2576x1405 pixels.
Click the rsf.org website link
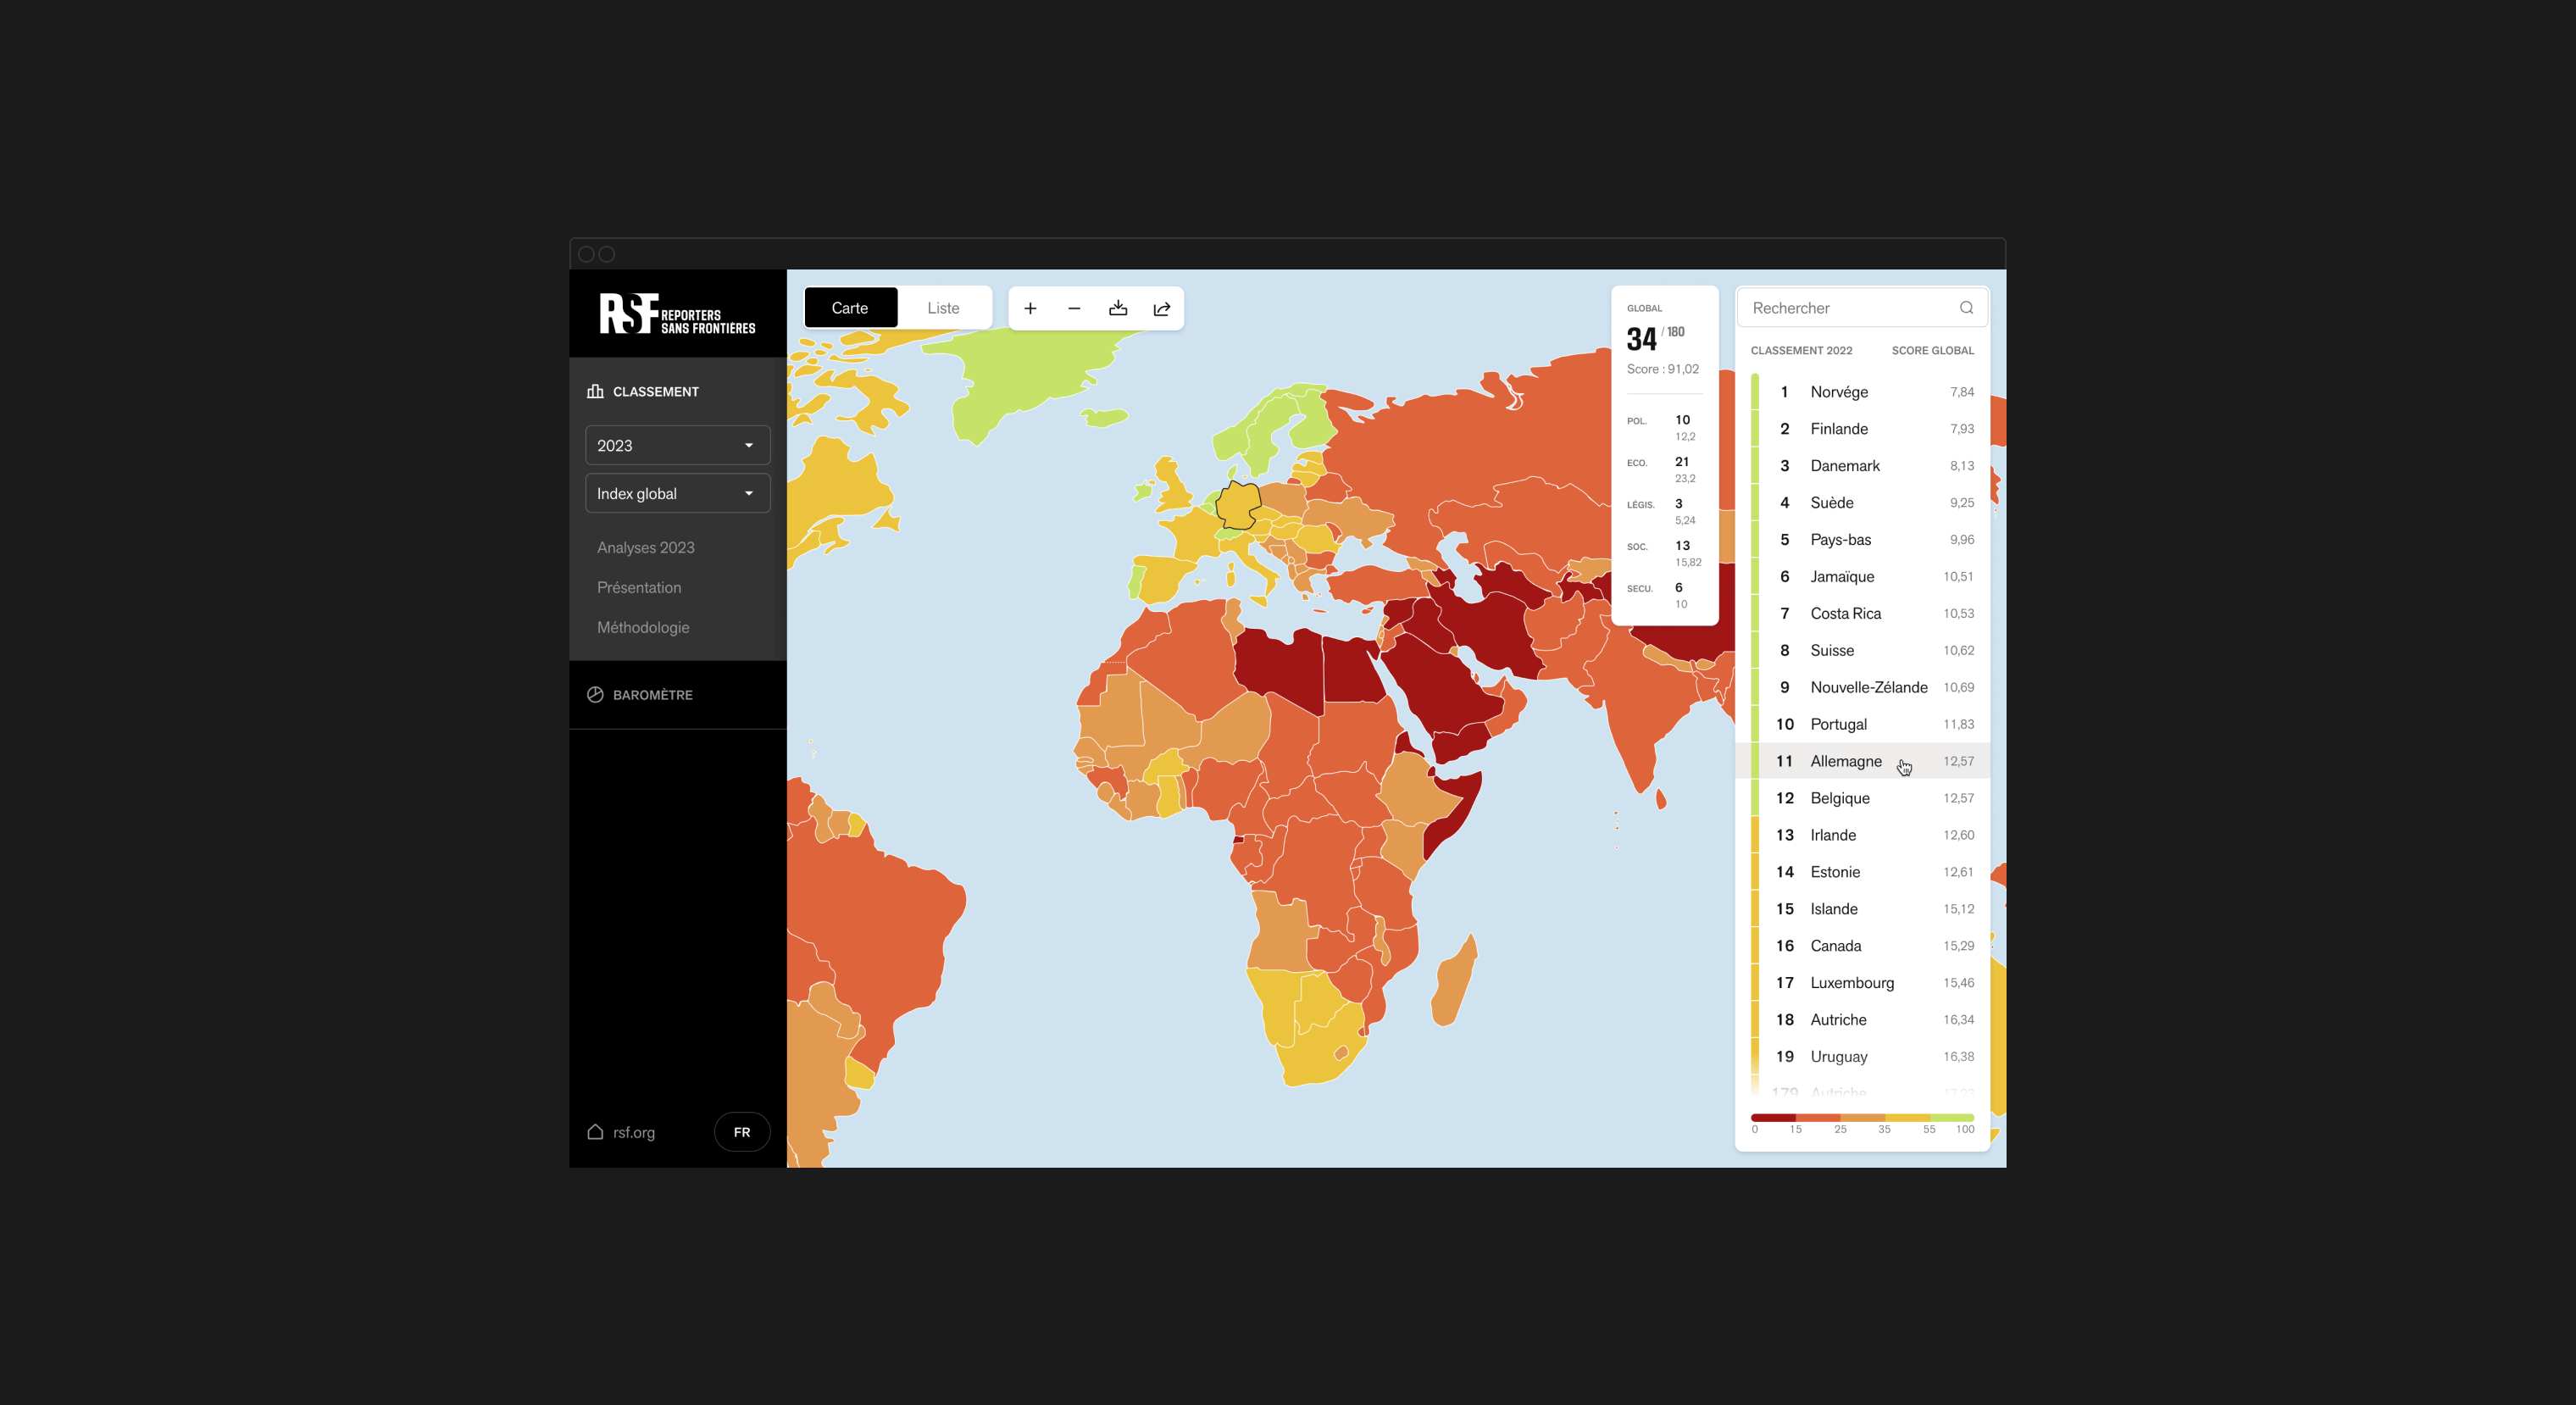pyautogui.click(x=635, y=1131)
